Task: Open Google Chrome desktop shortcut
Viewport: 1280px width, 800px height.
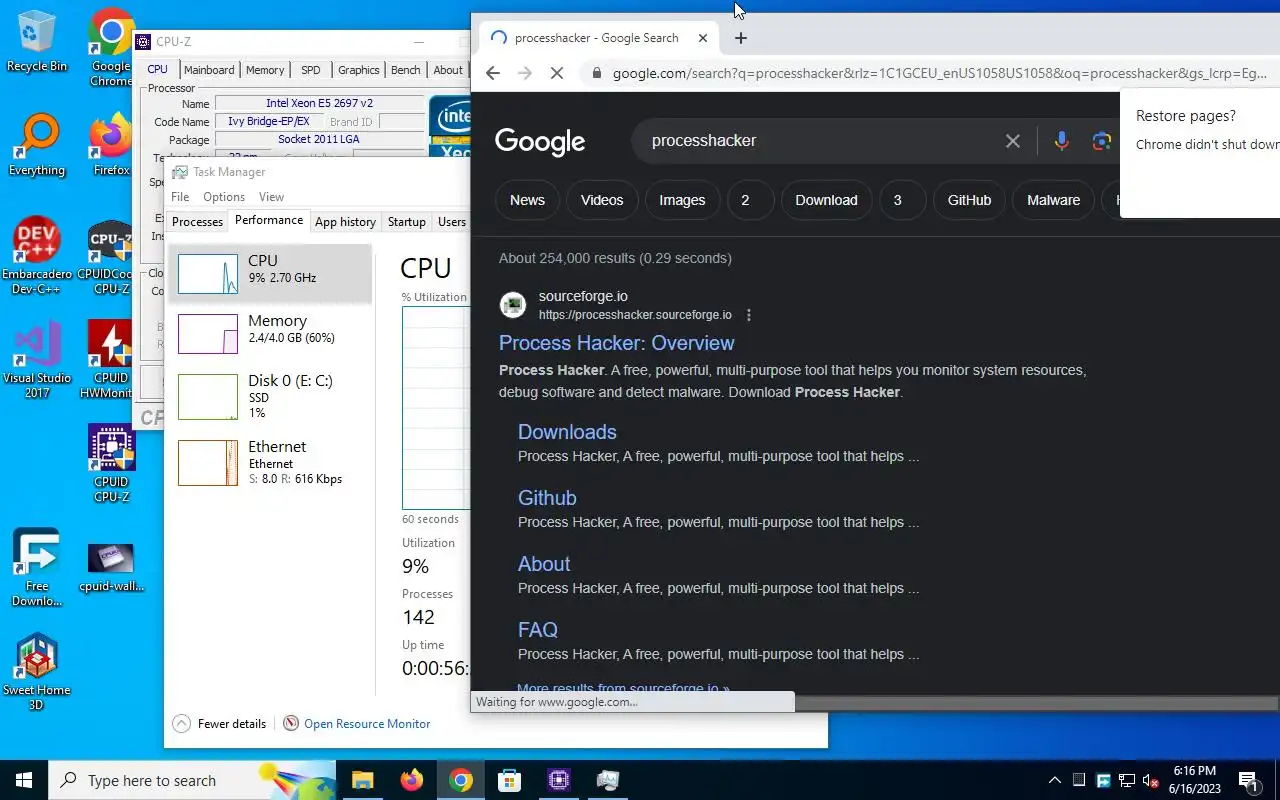Action: coord(111,45)
